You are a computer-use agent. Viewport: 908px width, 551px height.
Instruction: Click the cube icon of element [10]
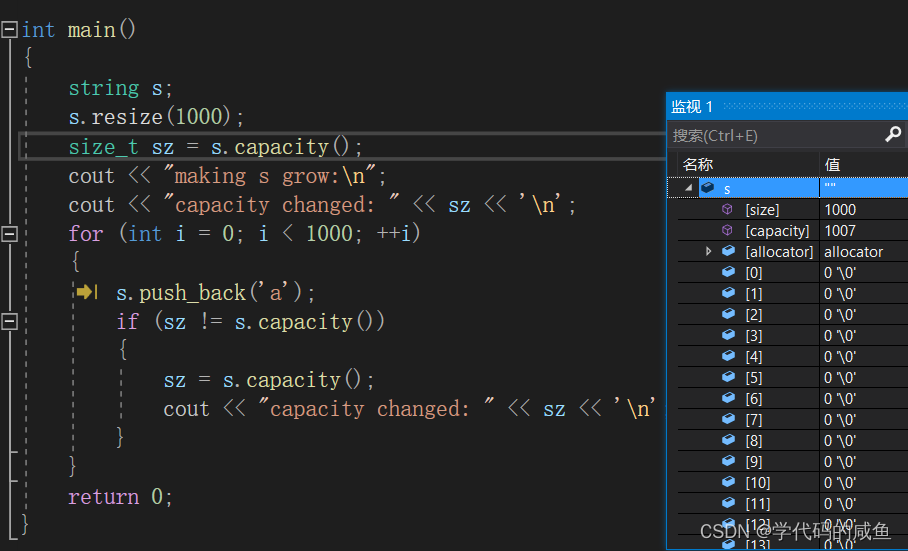[x=728, y=482]
